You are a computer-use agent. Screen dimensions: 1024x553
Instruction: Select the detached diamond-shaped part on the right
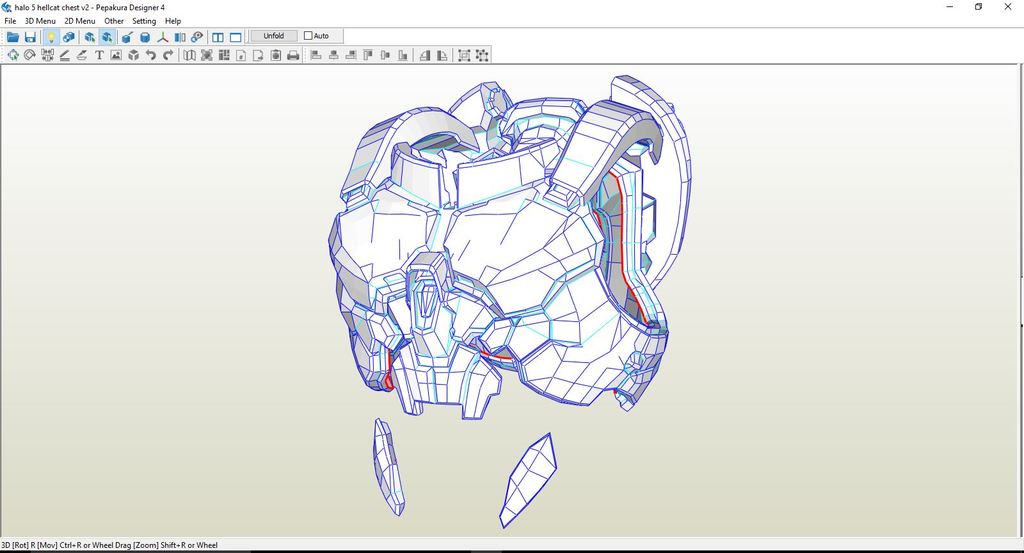tap(528, 480)
